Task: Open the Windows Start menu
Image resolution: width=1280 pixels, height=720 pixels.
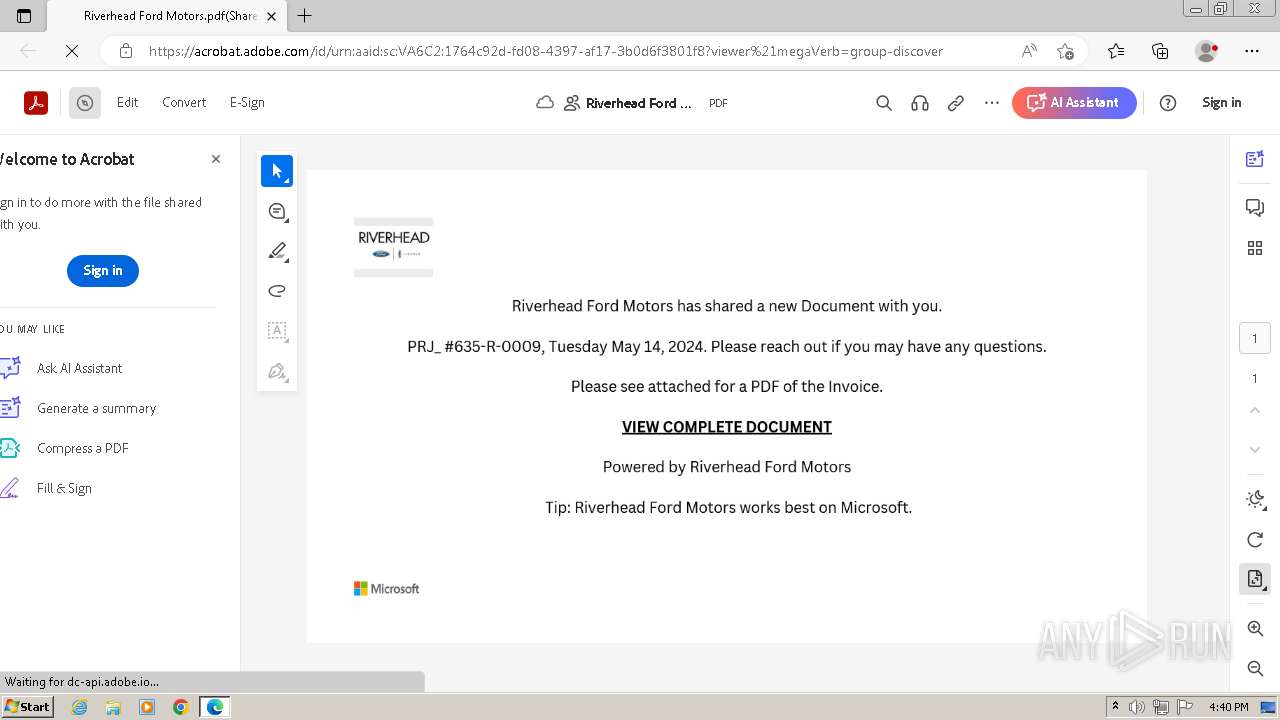Action: [27, 706]
